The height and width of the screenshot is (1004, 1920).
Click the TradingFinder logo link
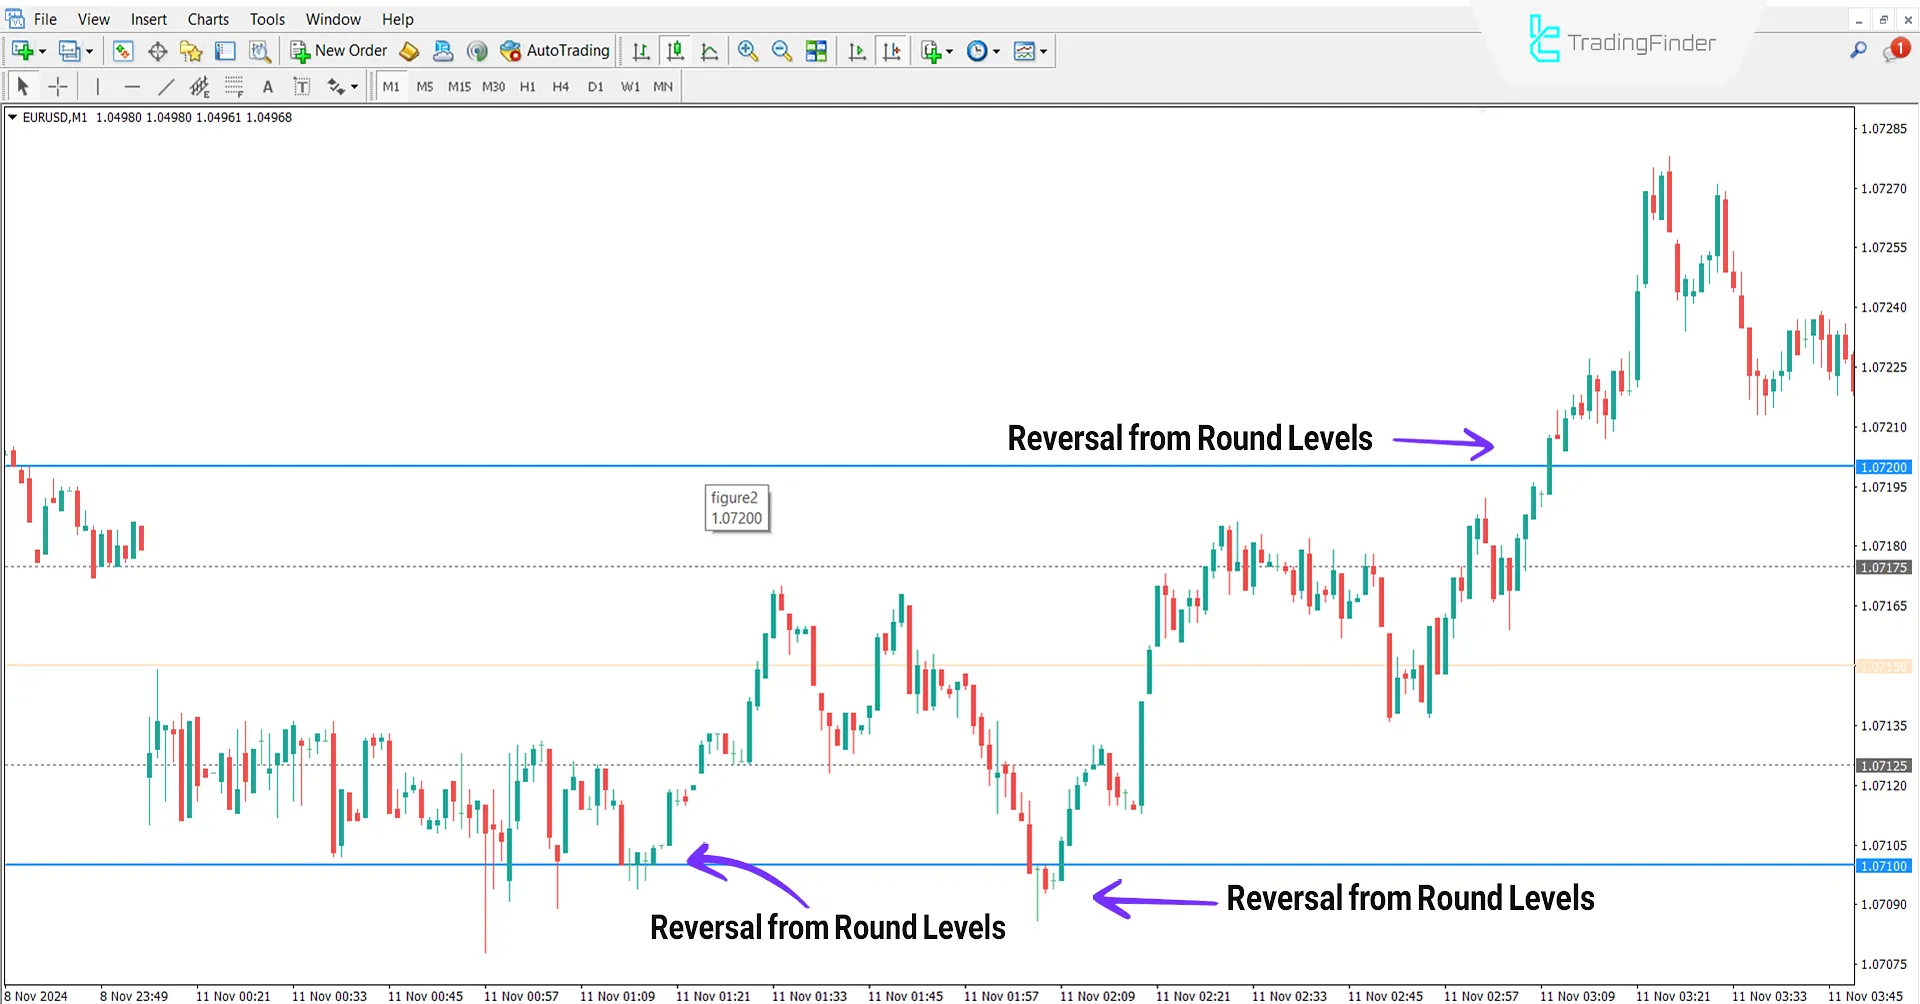coord(1620,42)
